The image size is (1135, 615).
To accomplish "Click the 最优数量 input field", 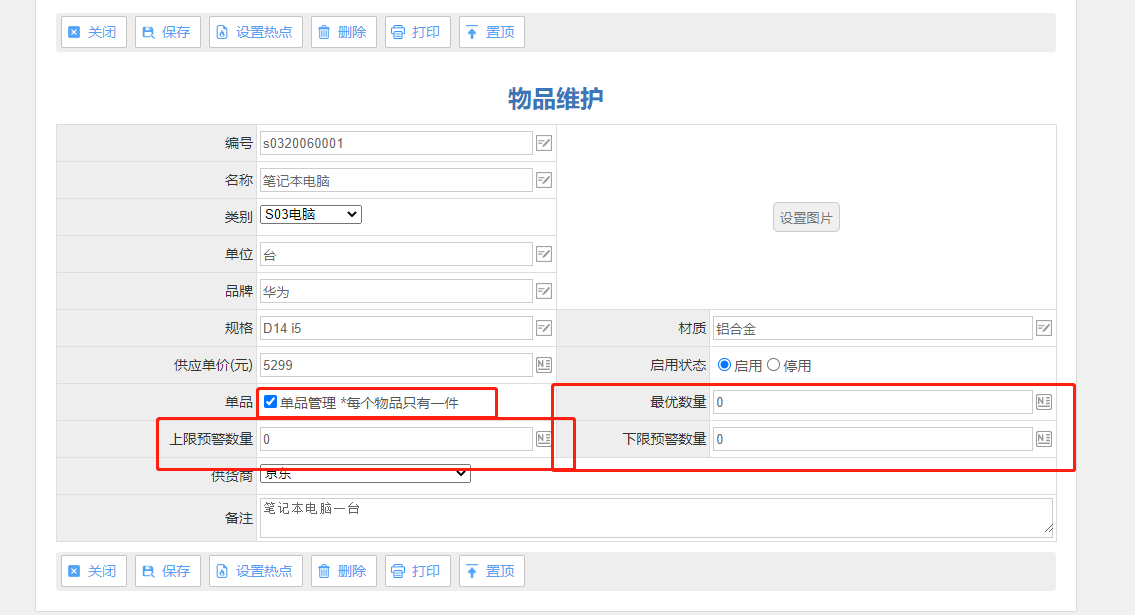I will tap(872, 402).
